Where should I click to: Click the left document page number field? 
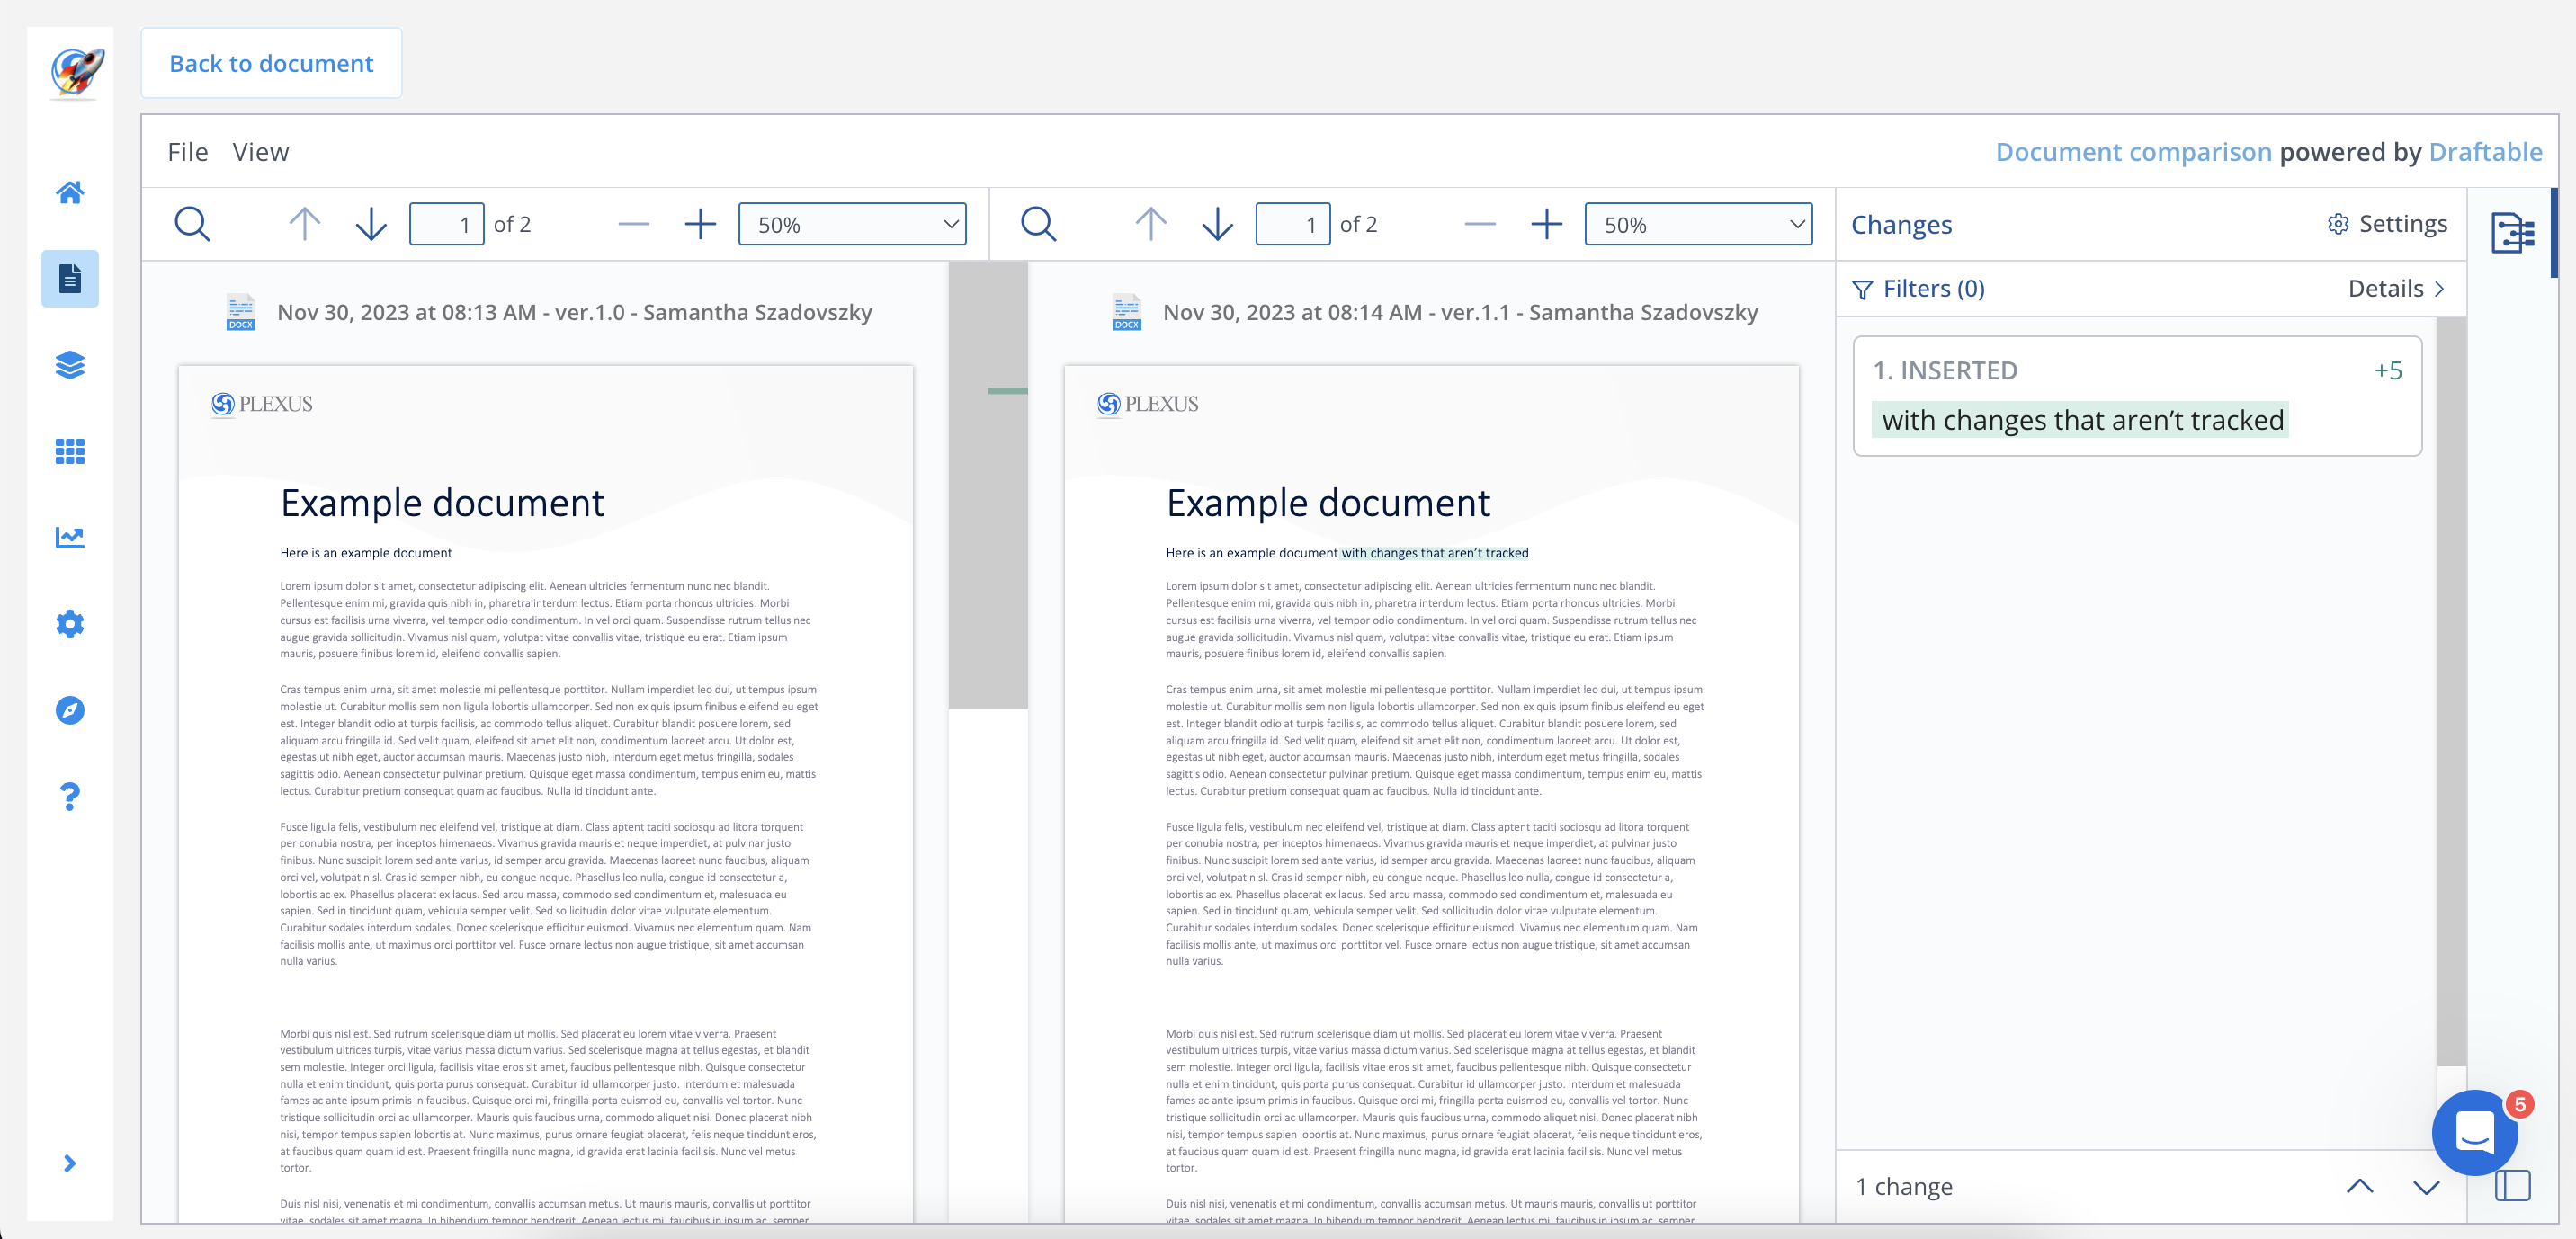(446, 224)
